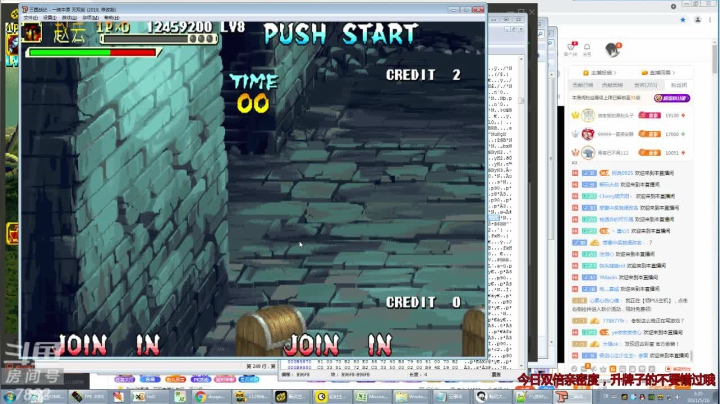Click the third-ranked contributor avatar with 10051
720x404 pixels.
point(588,152)
